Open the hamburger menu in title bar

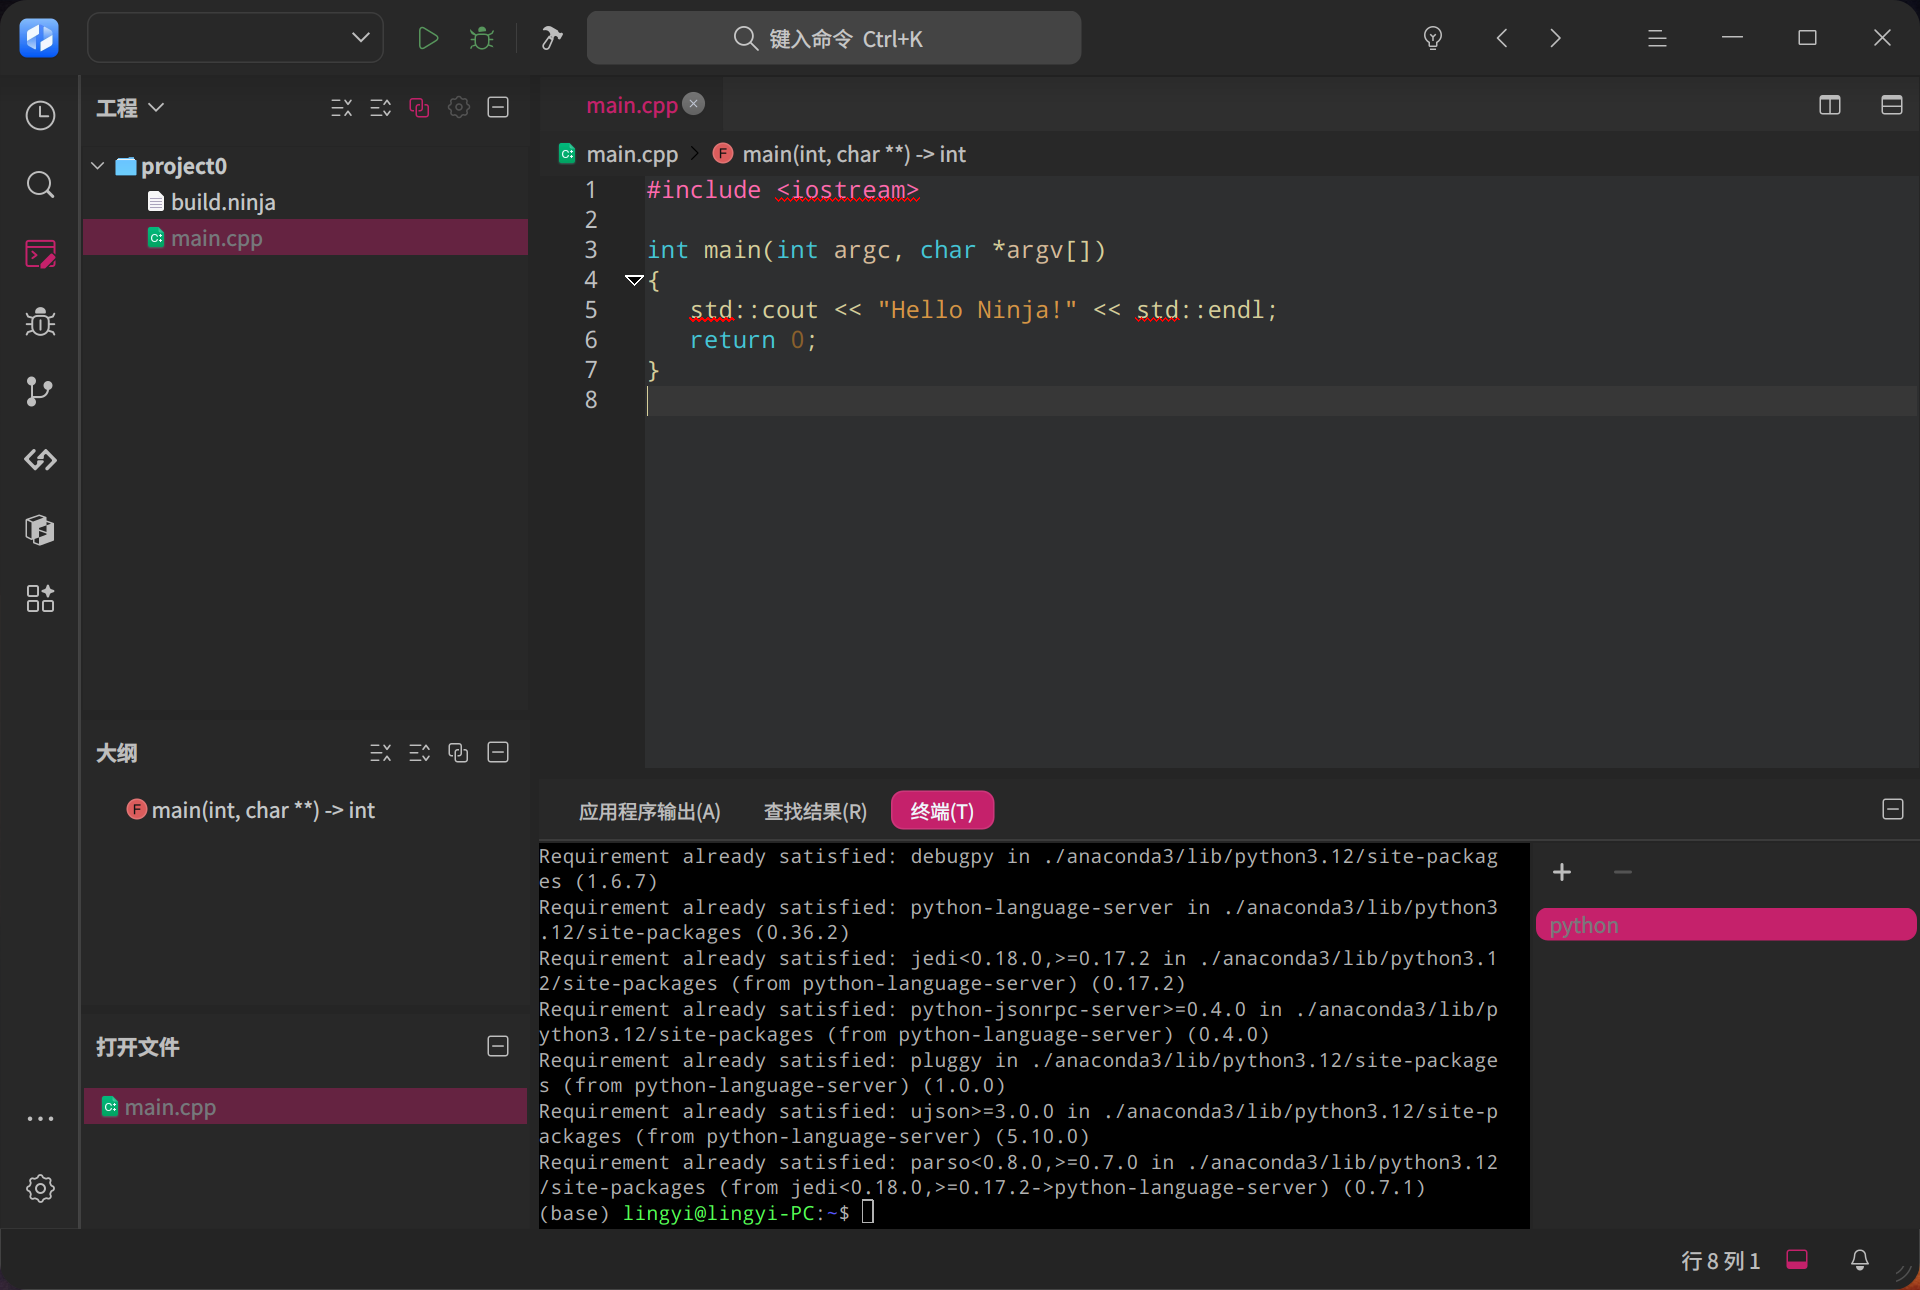click(1657, 38)
